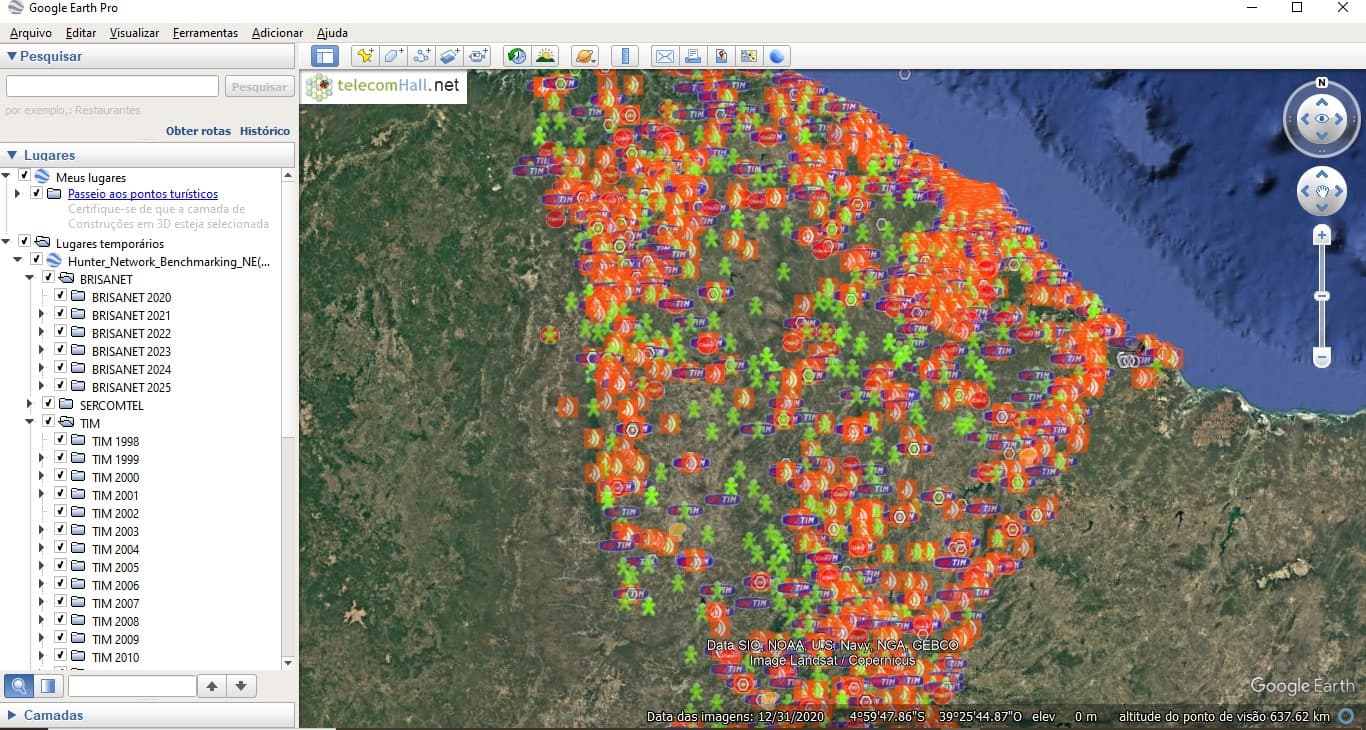Viewport: 1366px width, 730px height.
Task: Open the historical imagery clock tool
Action: [x=517, y=56]
